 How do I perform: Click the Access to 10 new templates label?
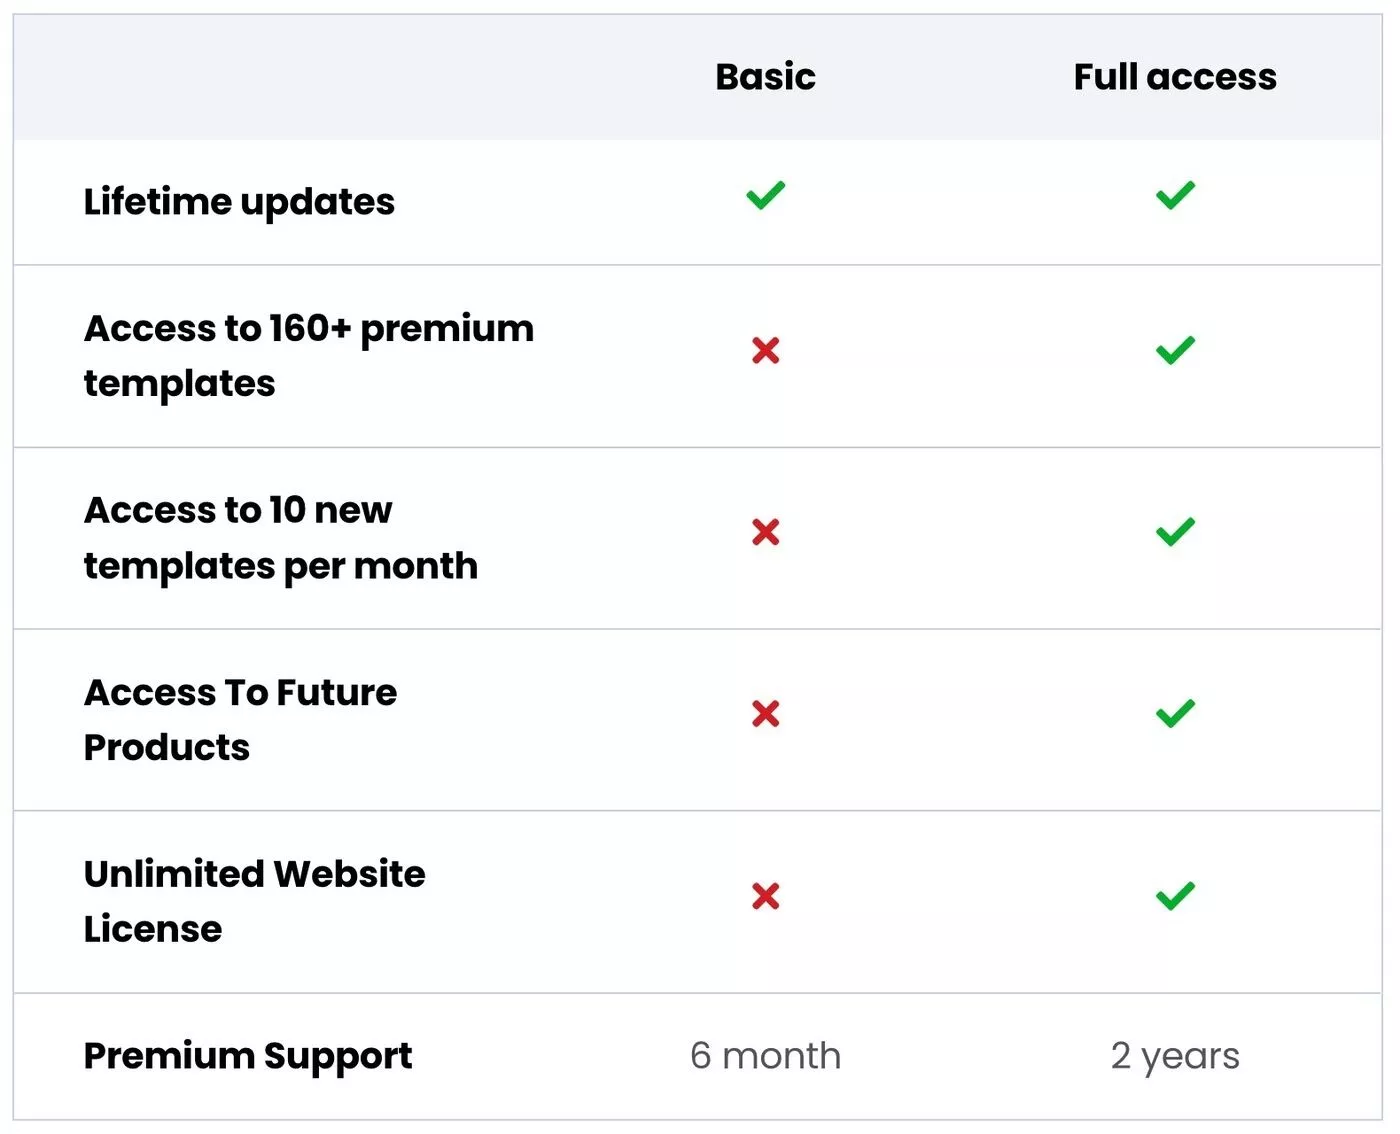[x=281, y=538]
